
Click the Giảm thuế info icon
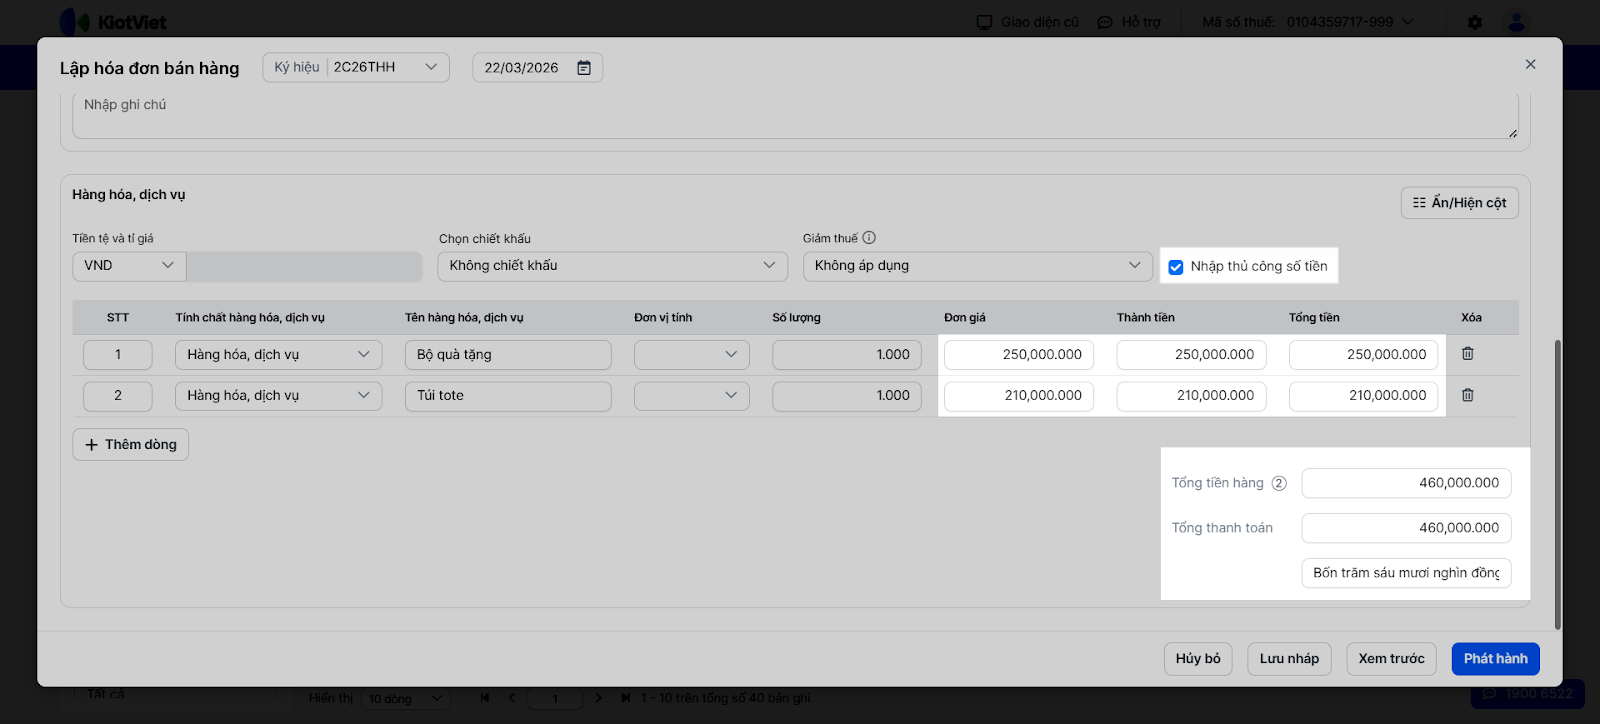coord(869,238)
